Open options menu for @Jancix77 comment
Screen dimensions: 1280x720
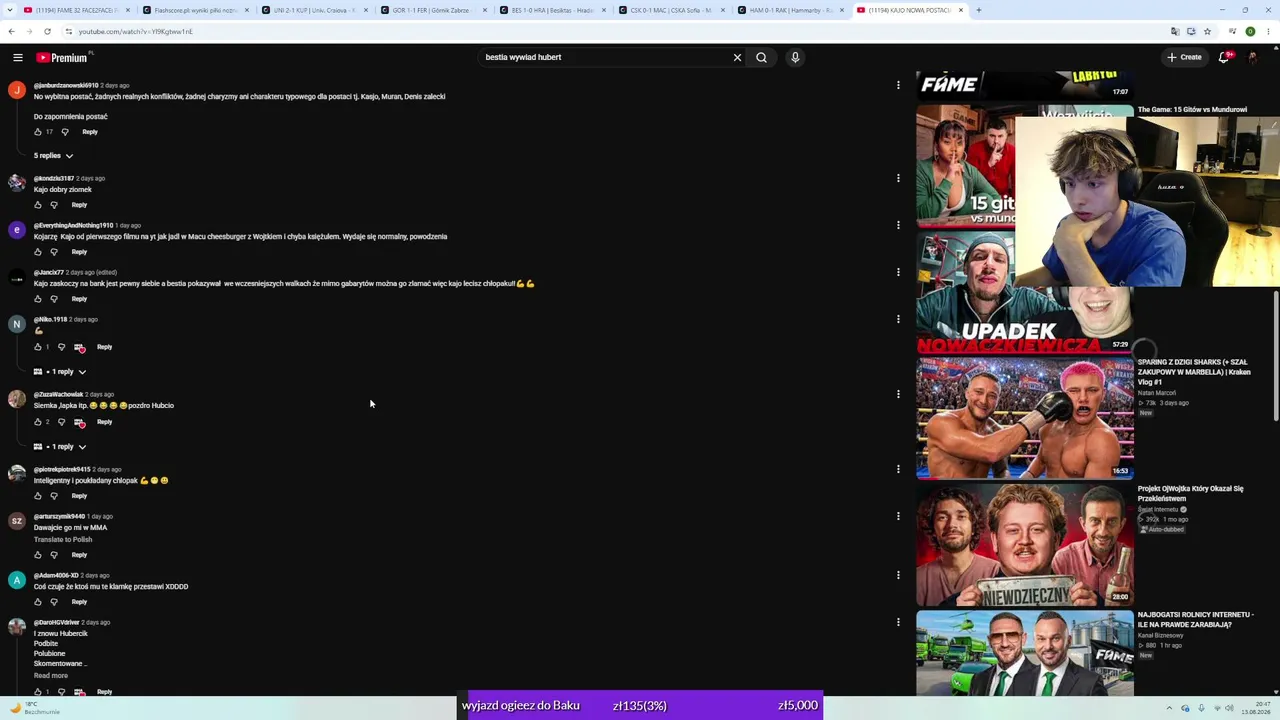898,272
